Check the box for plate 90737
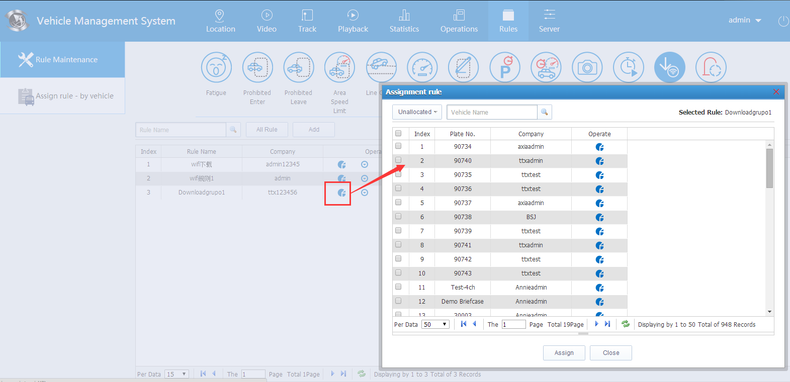Viewport: 790px width, 382px height. point(399,202)
